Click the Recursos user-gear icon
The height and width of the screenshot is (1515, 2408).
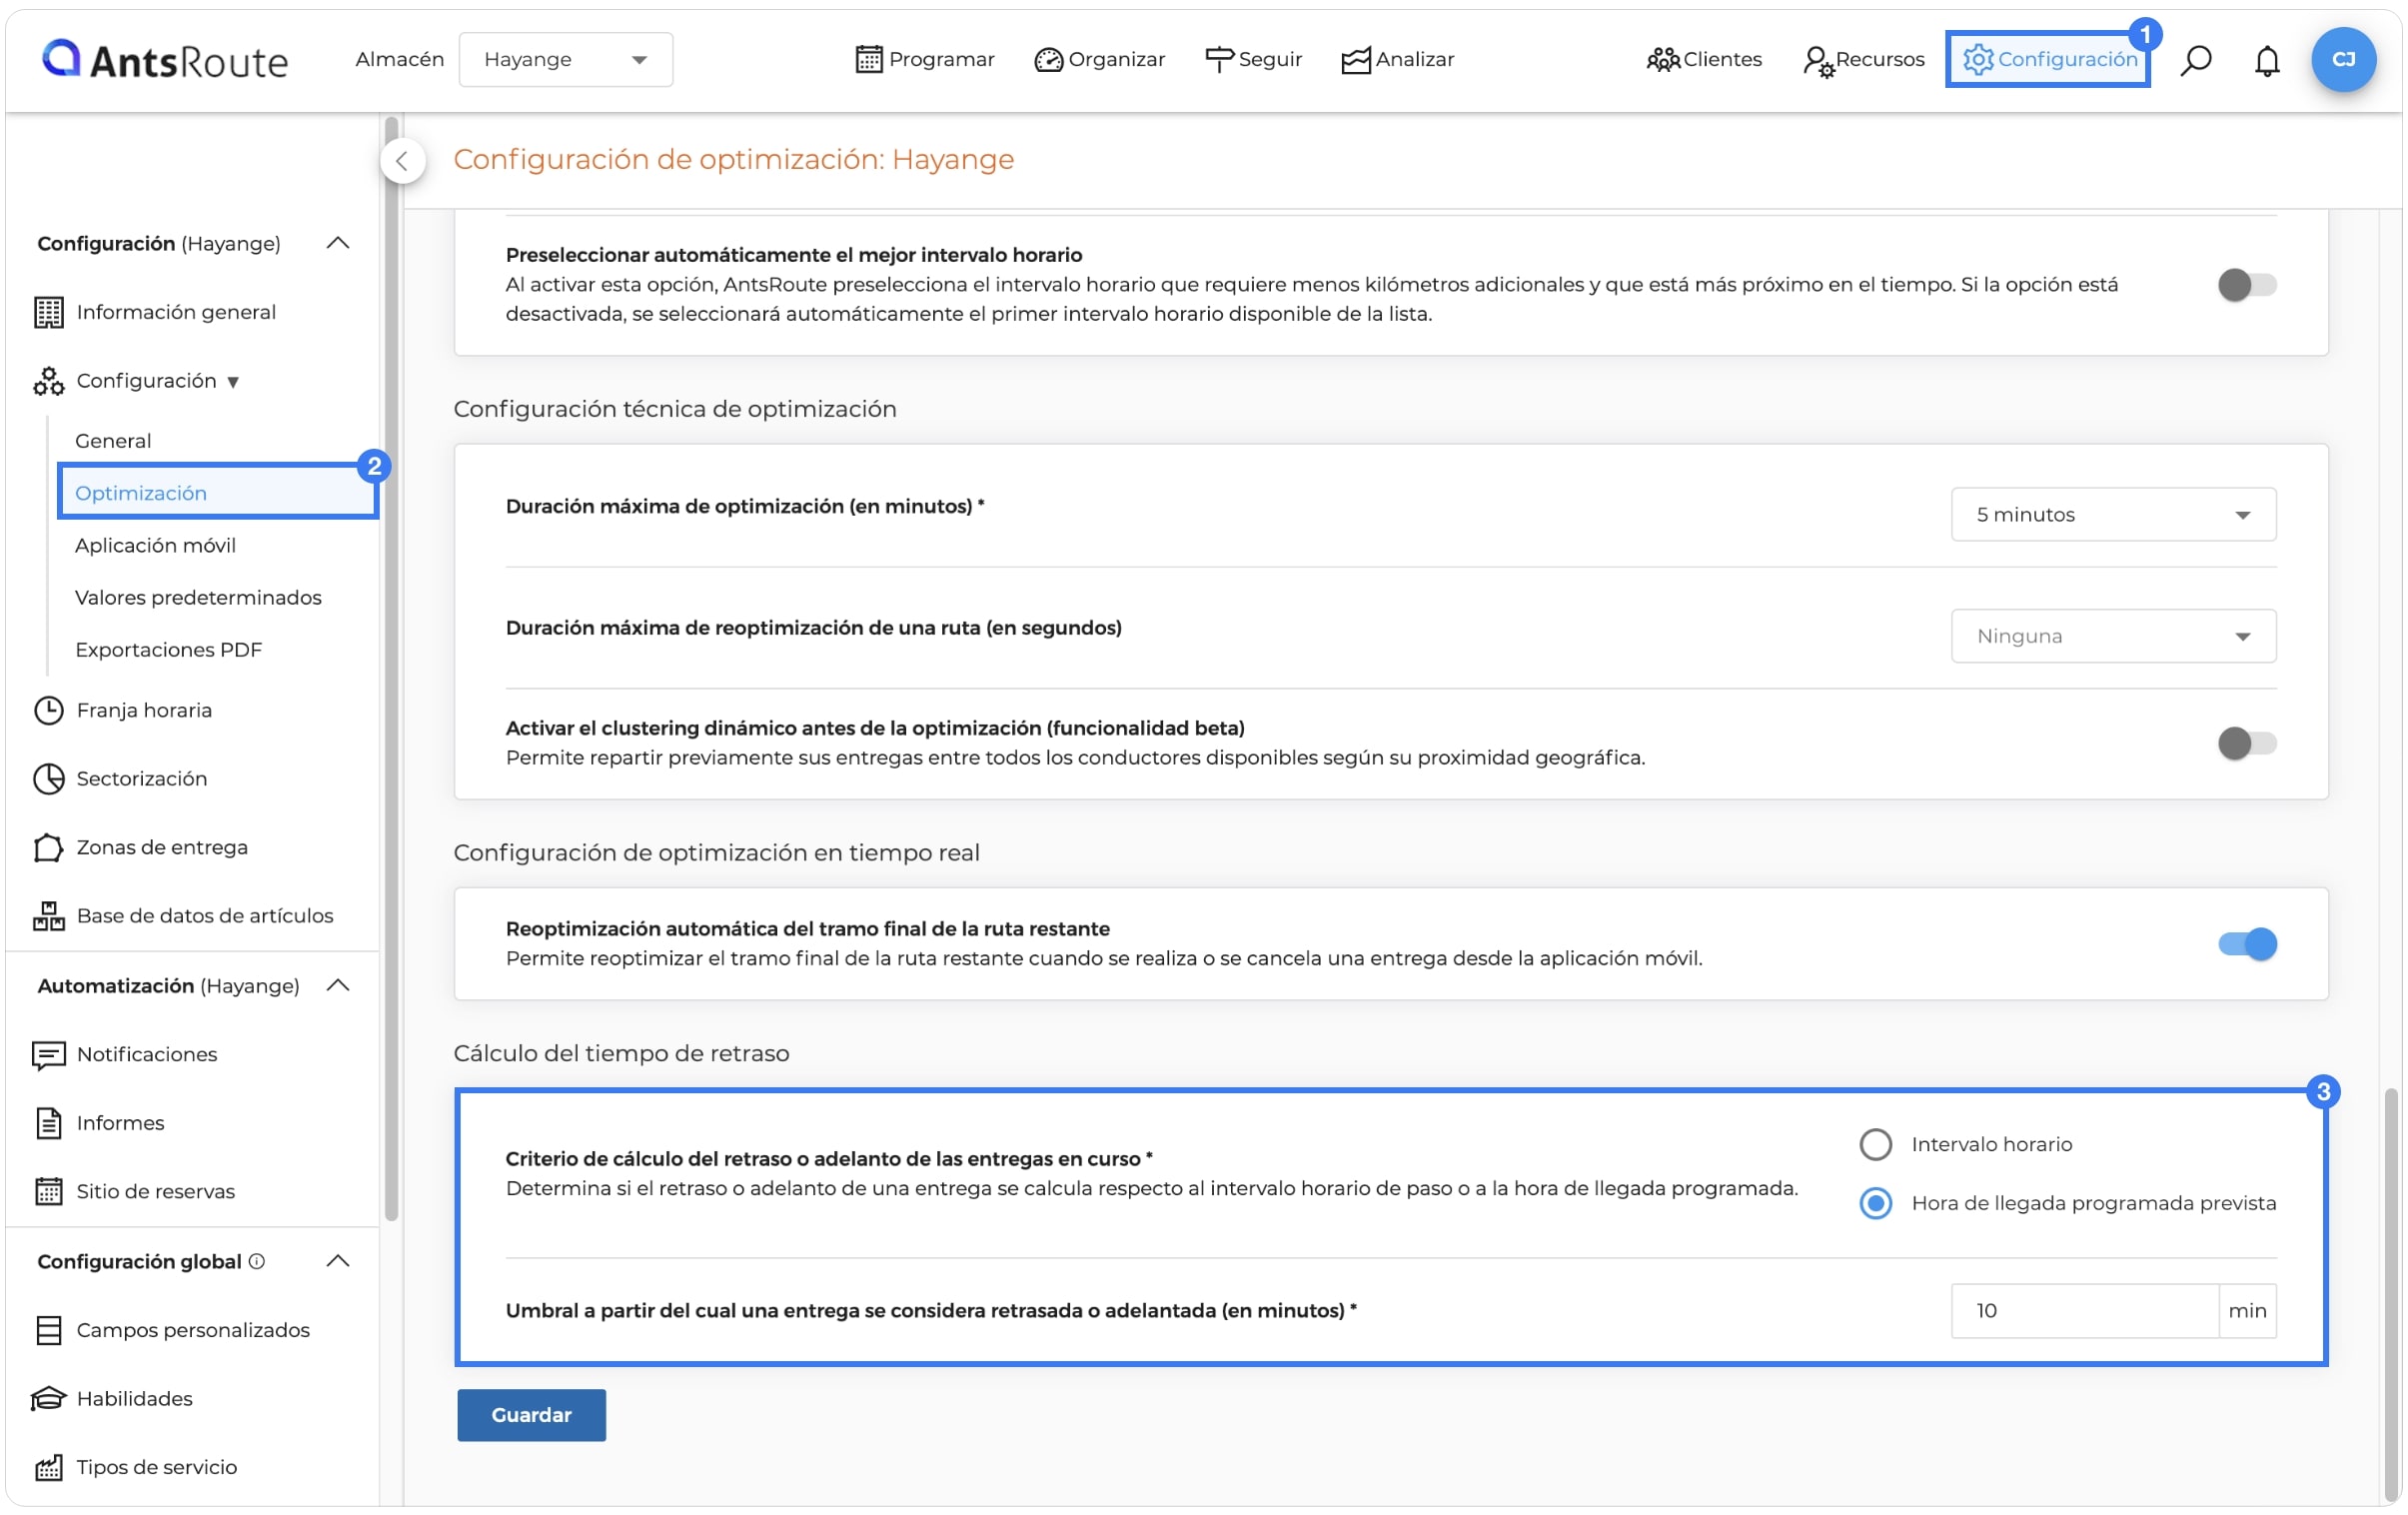(x=1818, y=61)
